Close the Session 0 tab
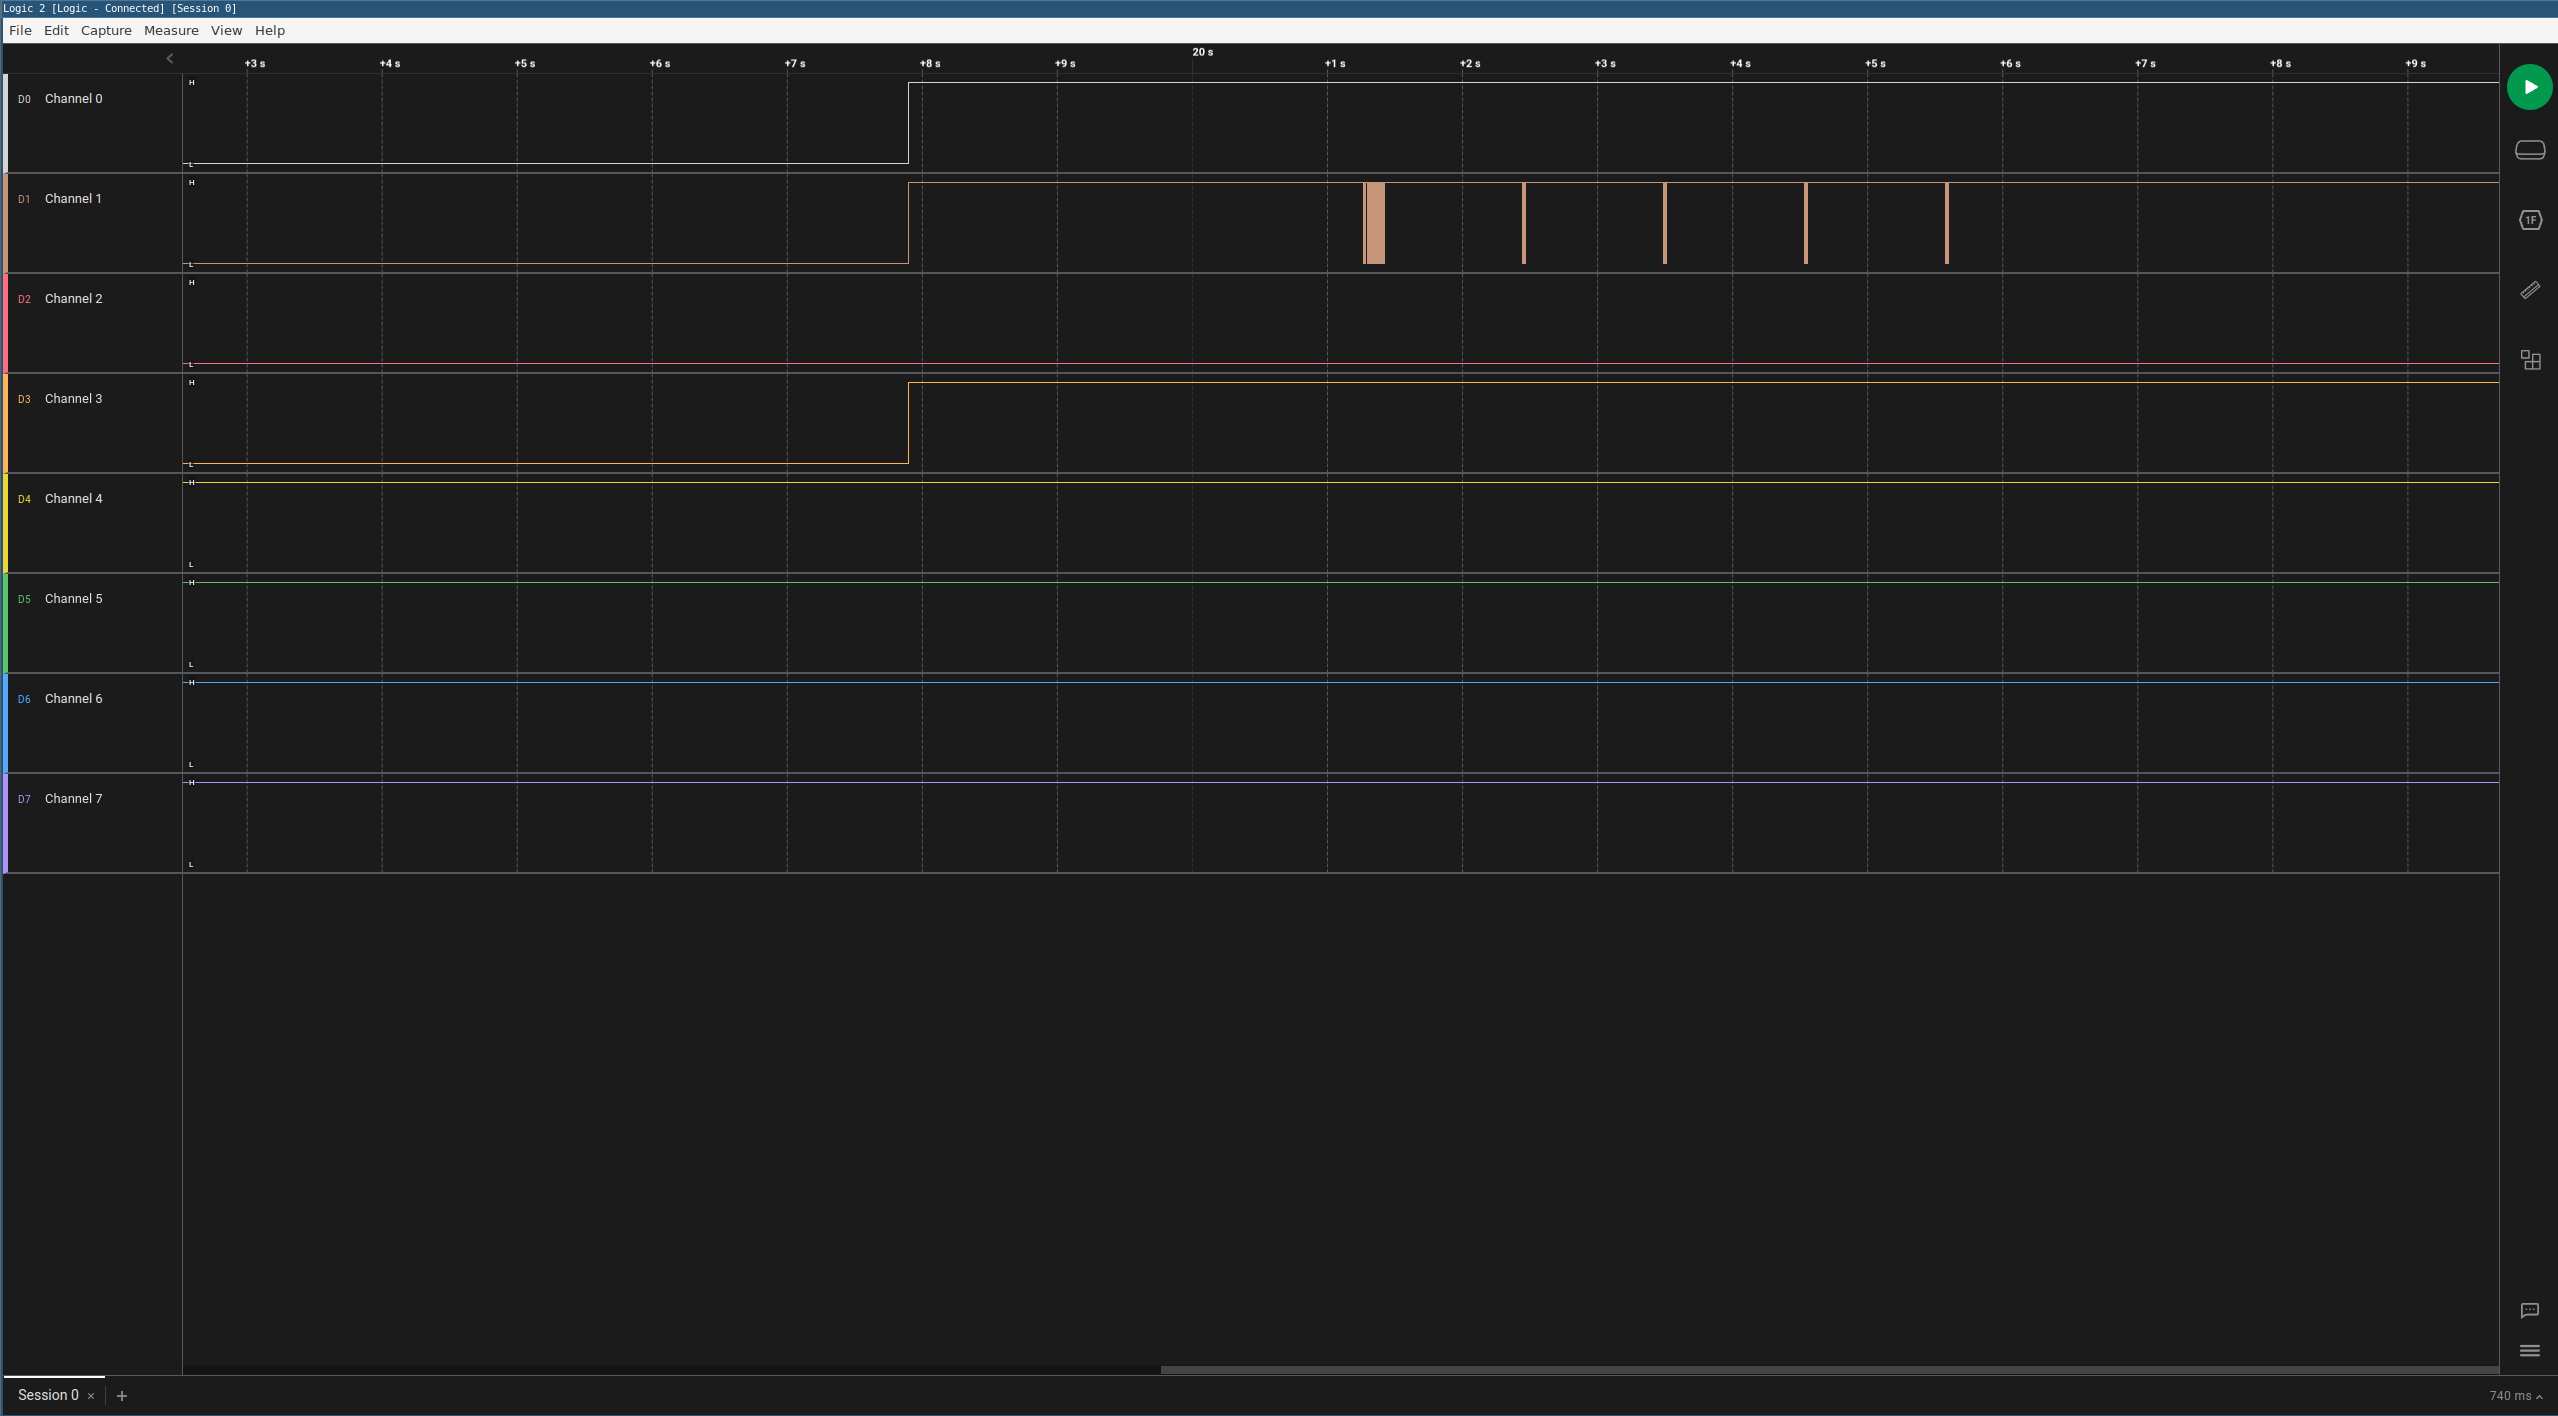This screenshot has width=2558, height=1416. pos(90,1395)
